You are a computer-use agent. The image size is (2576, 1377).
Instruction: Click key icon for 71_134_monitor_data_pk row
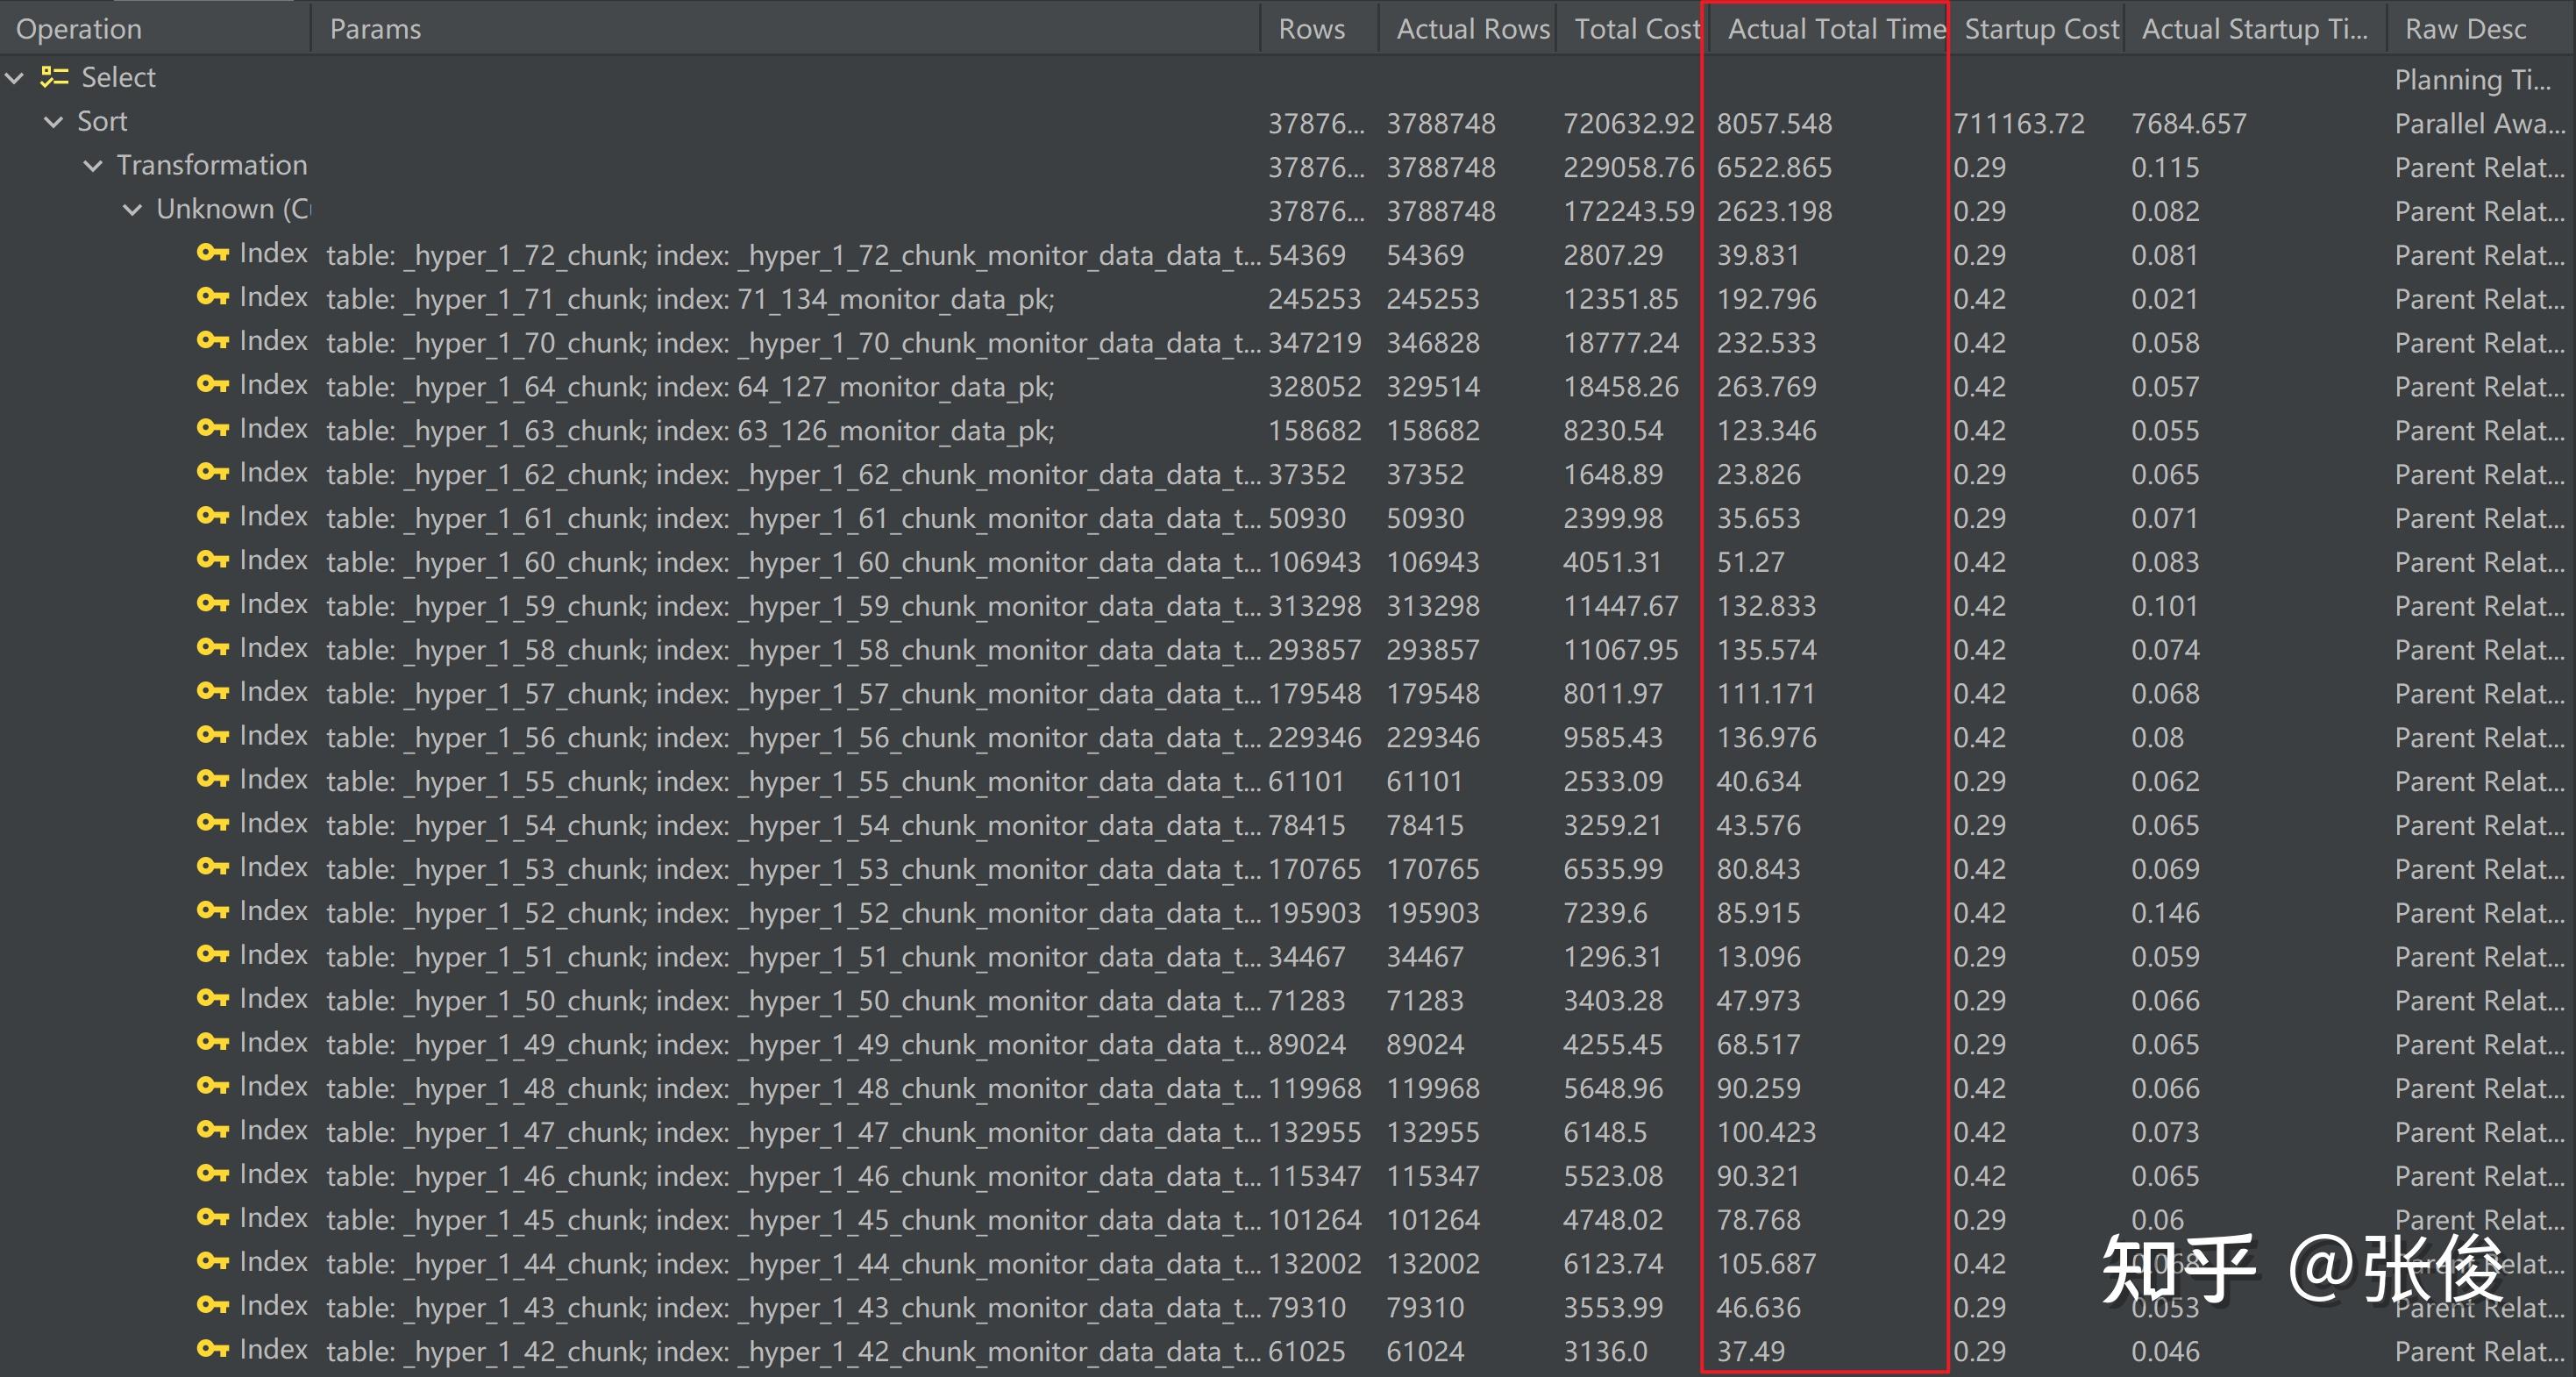(212, 297)
